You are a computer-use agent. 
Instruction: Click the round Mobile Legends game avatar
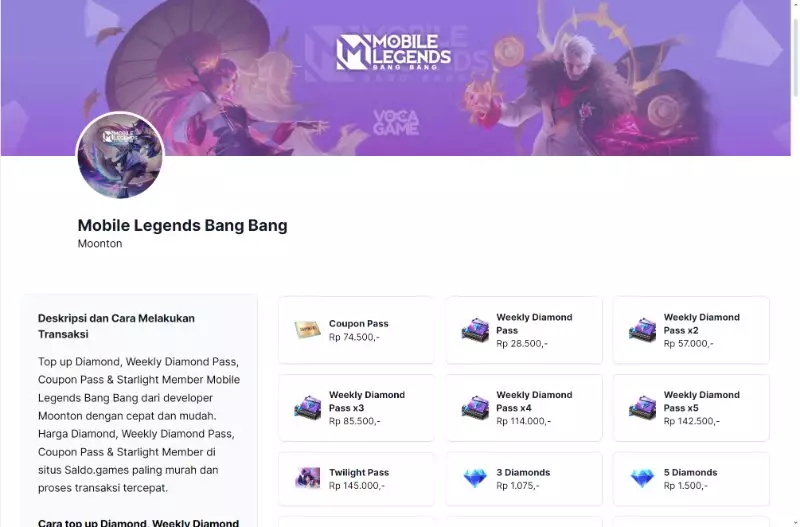click(x=120, y=155)
